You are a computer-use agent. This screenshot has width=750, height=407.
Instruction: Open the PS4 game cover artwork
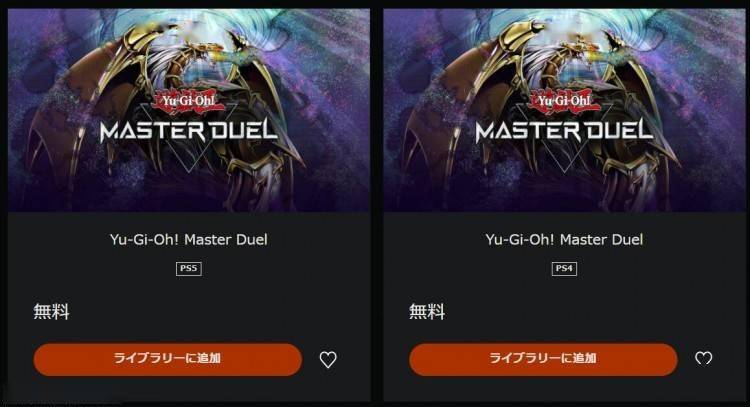(x=564, y=110)
